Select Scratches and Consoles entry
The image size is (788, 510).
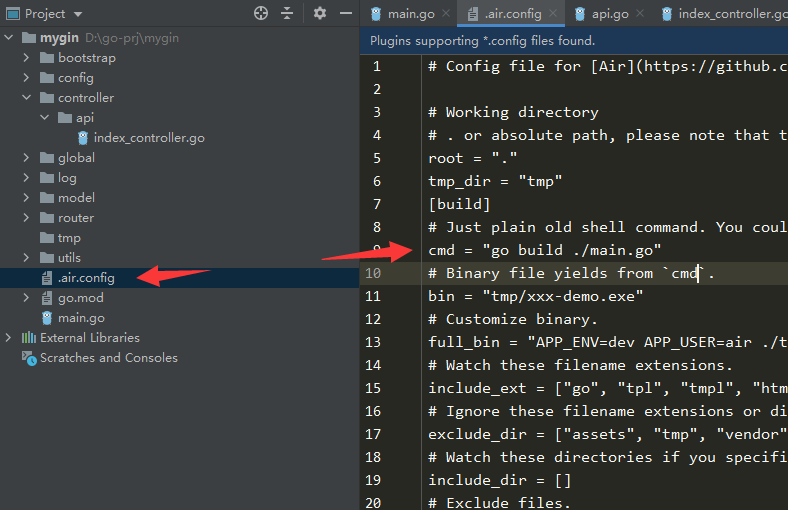pyautogui.click(x=109, y=358)
